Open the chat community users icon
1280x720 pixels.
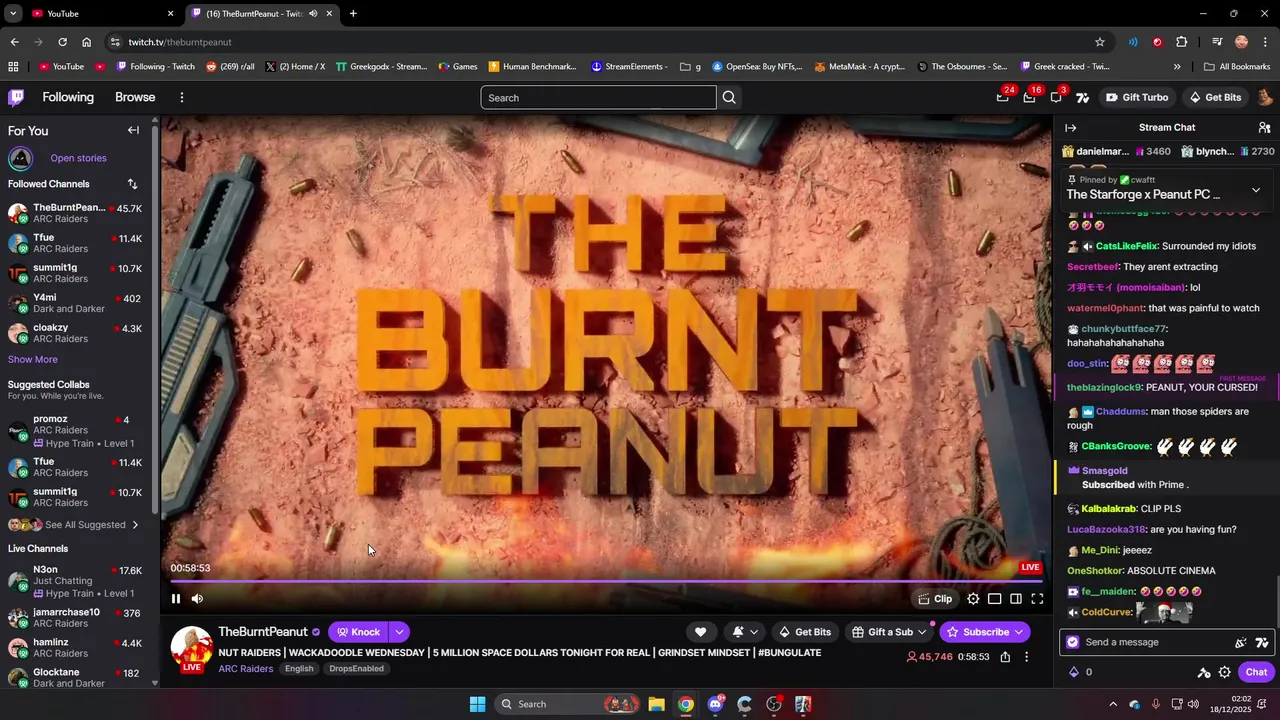pos(1264,128)
